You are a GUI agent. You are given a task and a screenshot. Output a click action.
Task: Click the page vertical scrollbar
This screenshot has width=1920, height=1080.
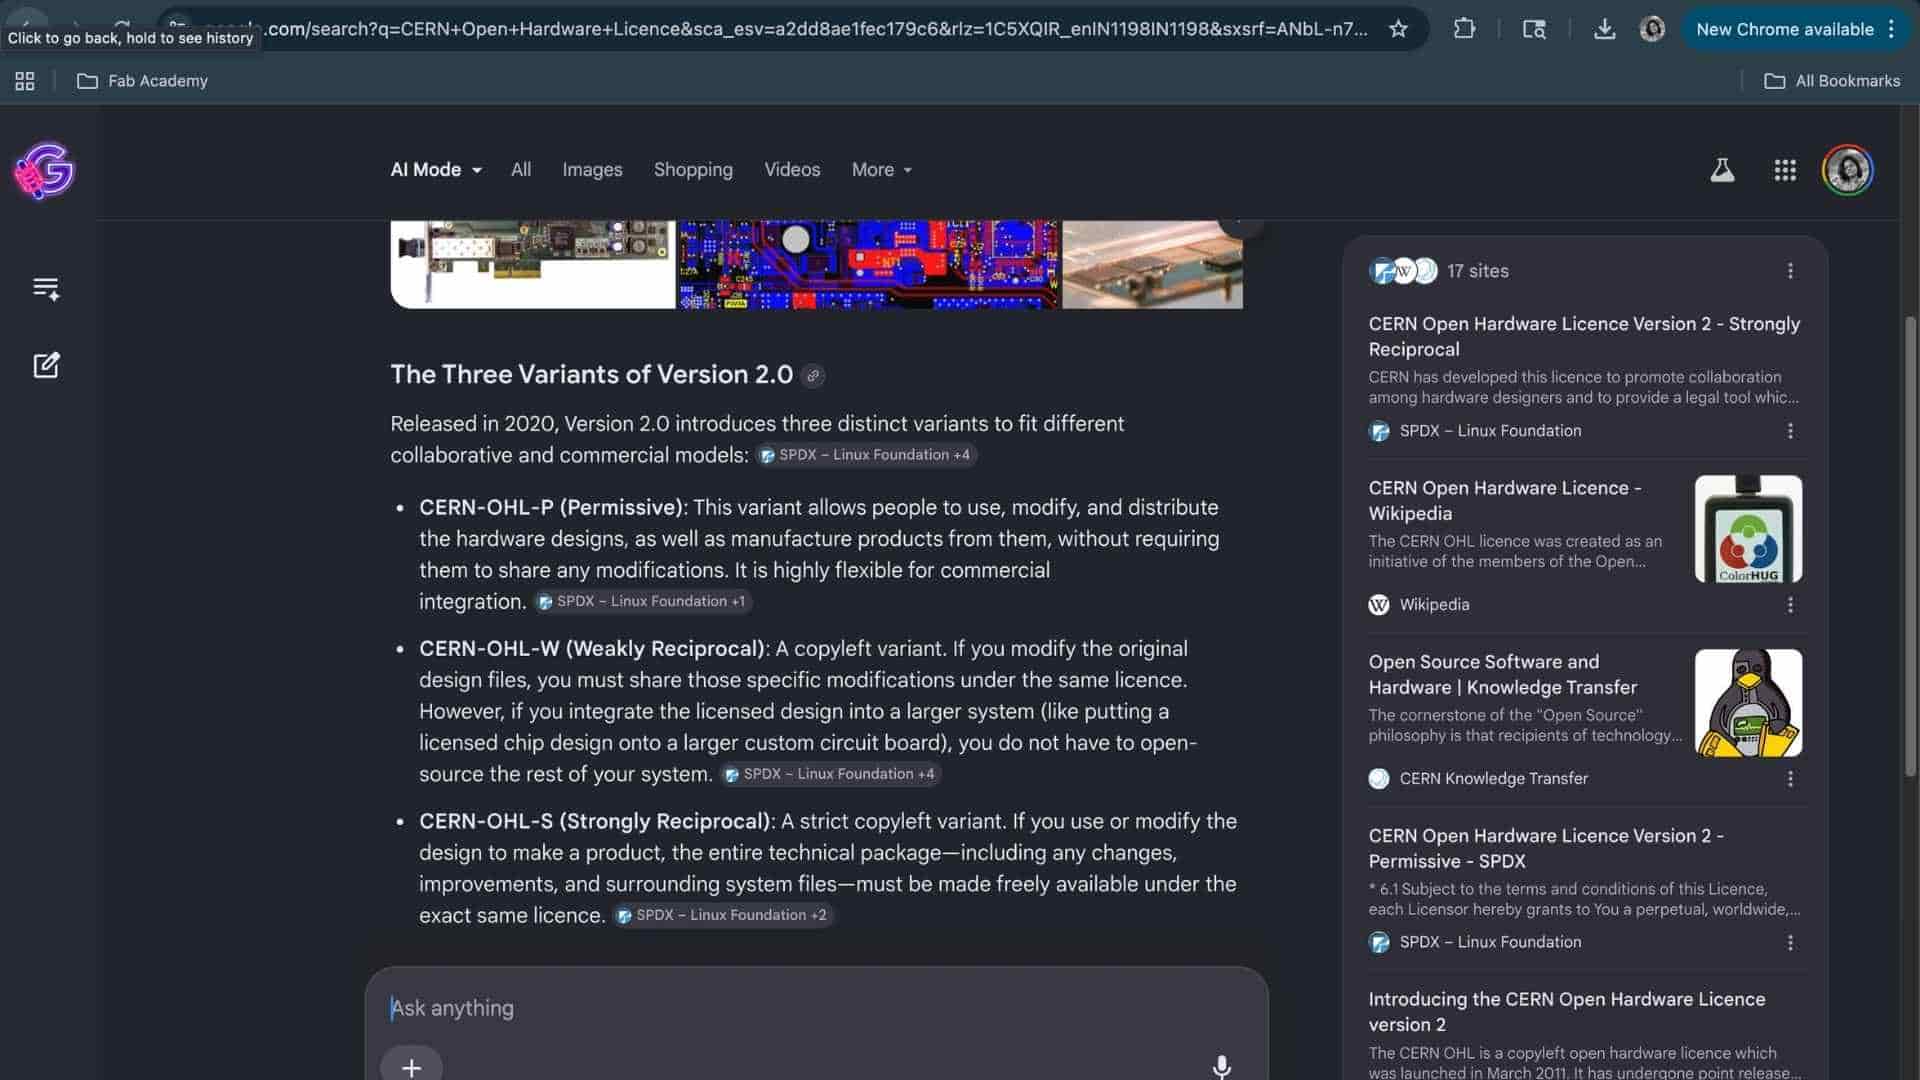[x=1910, y=545]
